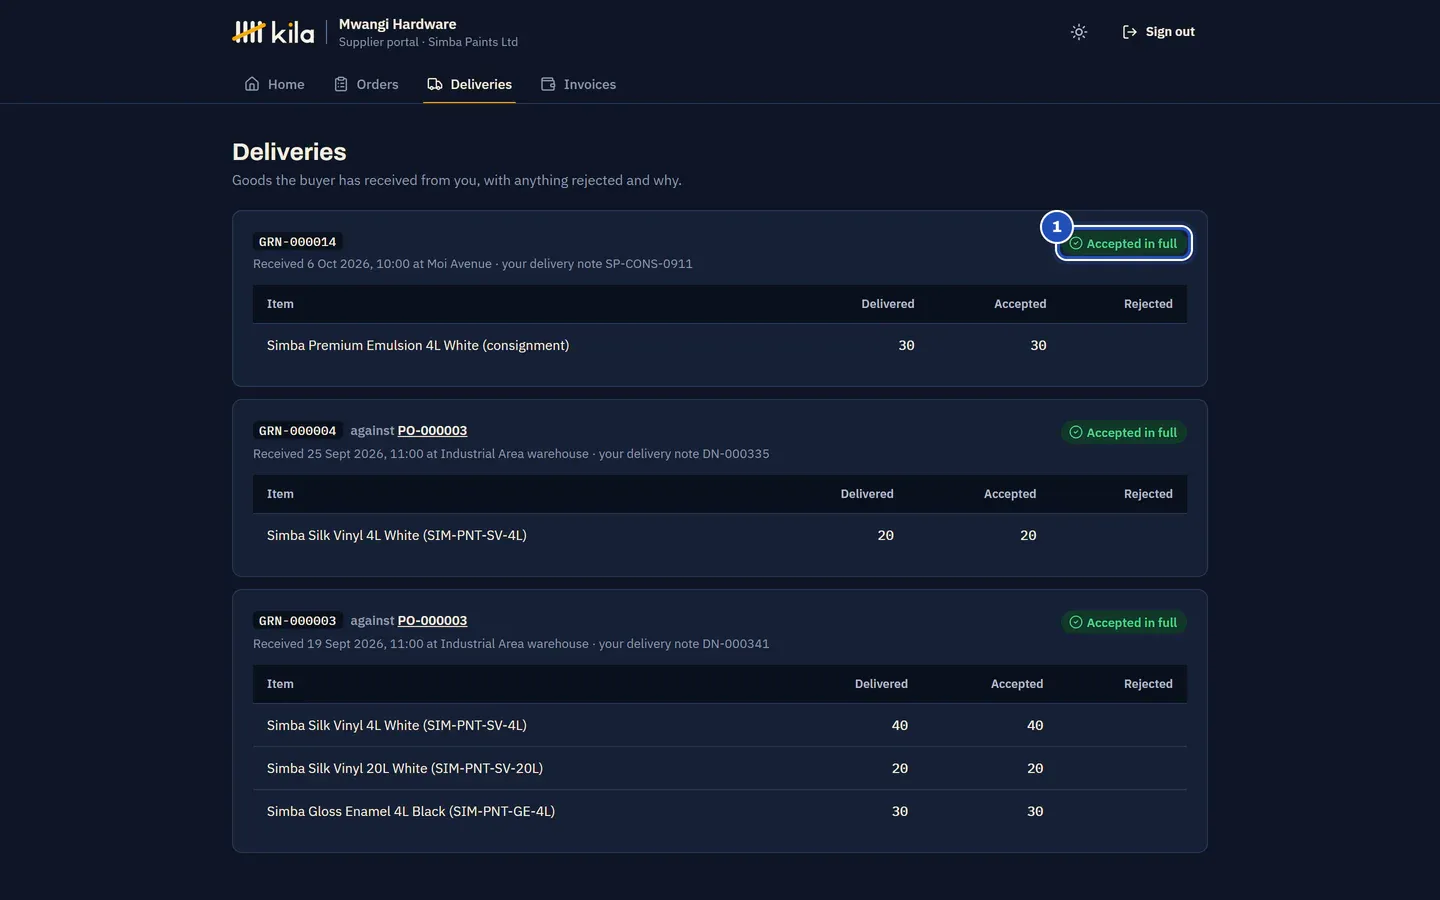Click checkmark icon on GRN-000014 status badge
1440x900 pixels.
1076,243
